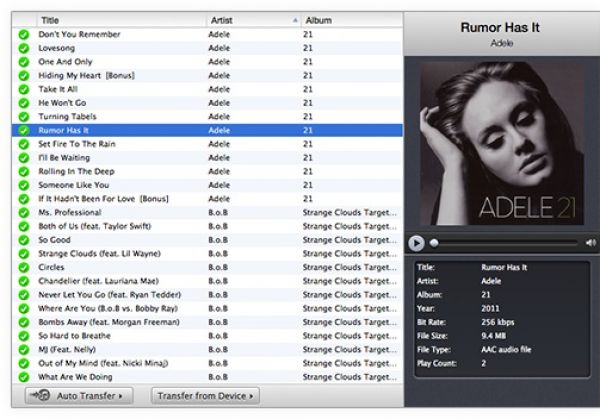Click green check icon beside He Won't Go
Viewport: 600px width, 419px height.
click(x=24, y=103)
